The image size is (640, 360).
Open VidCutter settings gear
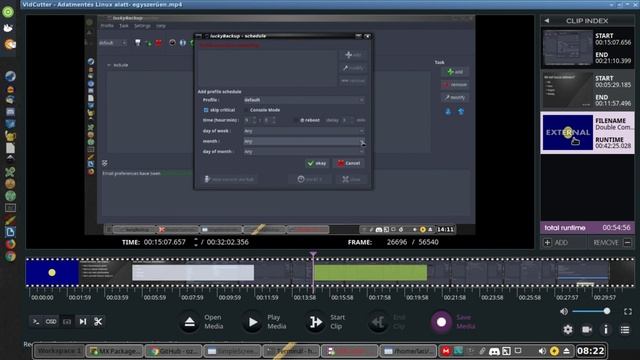[568, 329]
